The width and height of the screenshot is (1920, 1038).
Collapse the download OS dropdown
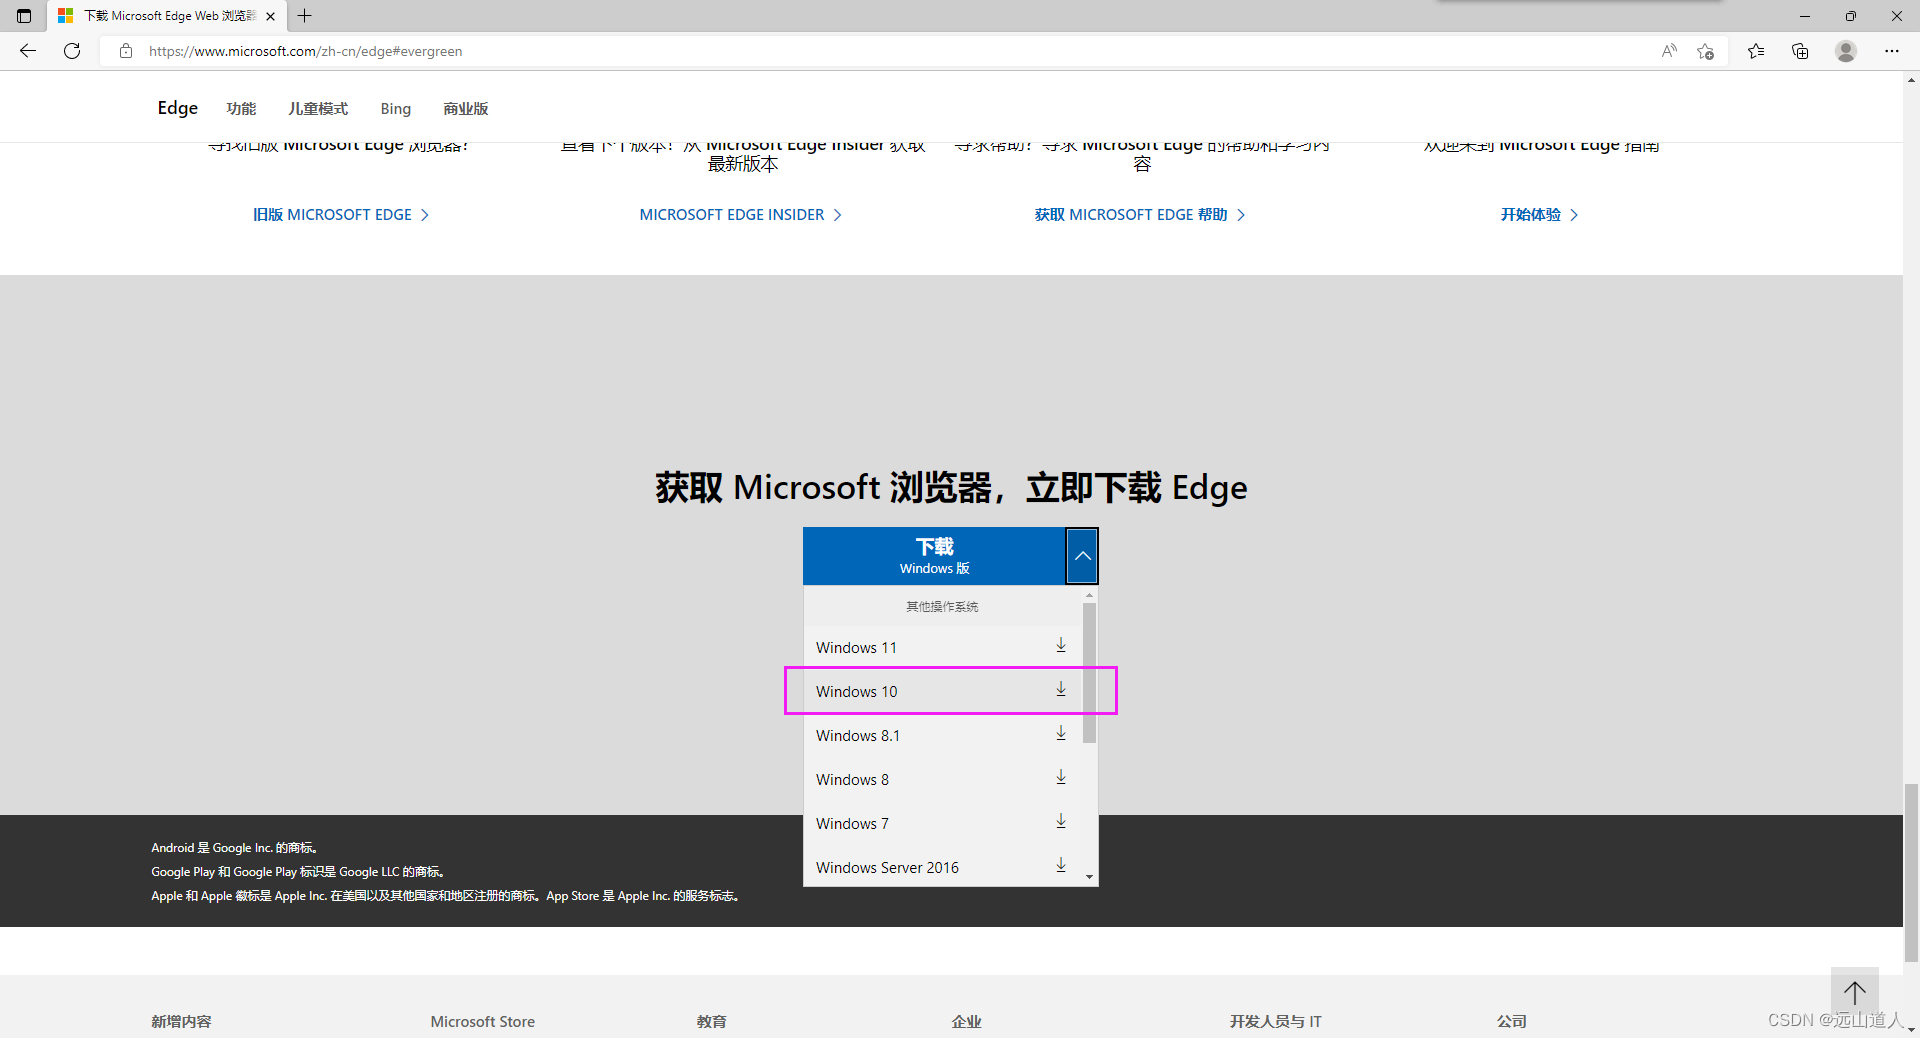pyautogui.click(x=1082, y=556)
